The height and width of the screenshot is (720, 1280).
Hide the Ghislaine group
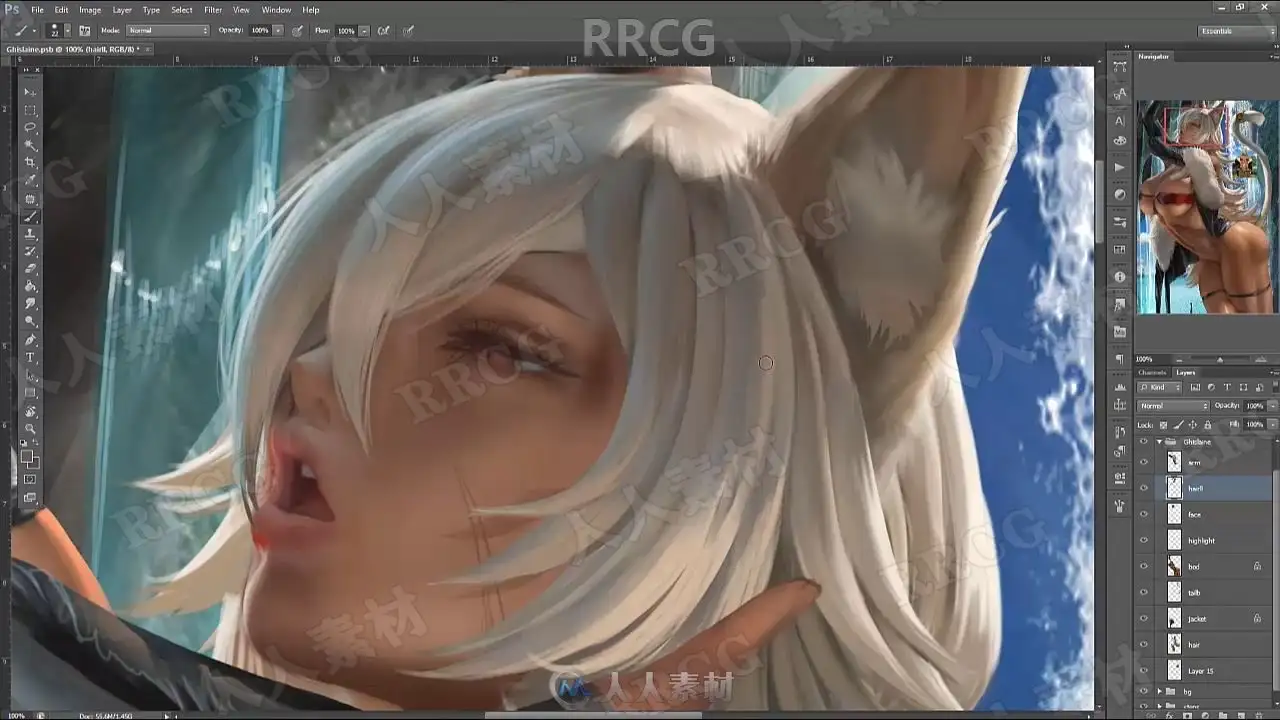(1143, 441)
